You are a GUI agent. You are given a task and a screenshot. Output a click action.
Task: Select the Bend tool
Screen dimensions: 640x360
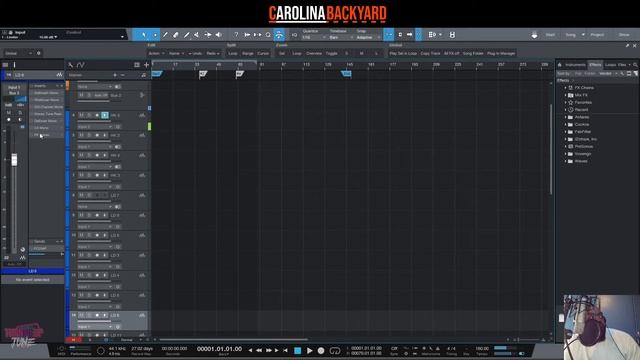pyautogui.click(x=208, y=35)
